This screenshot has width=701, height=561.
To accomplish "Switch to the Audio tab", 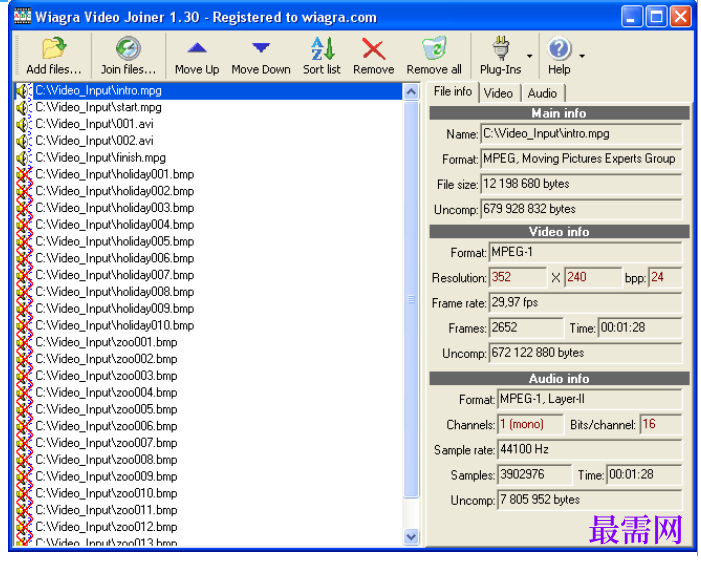I will click(x=542, y=93).
